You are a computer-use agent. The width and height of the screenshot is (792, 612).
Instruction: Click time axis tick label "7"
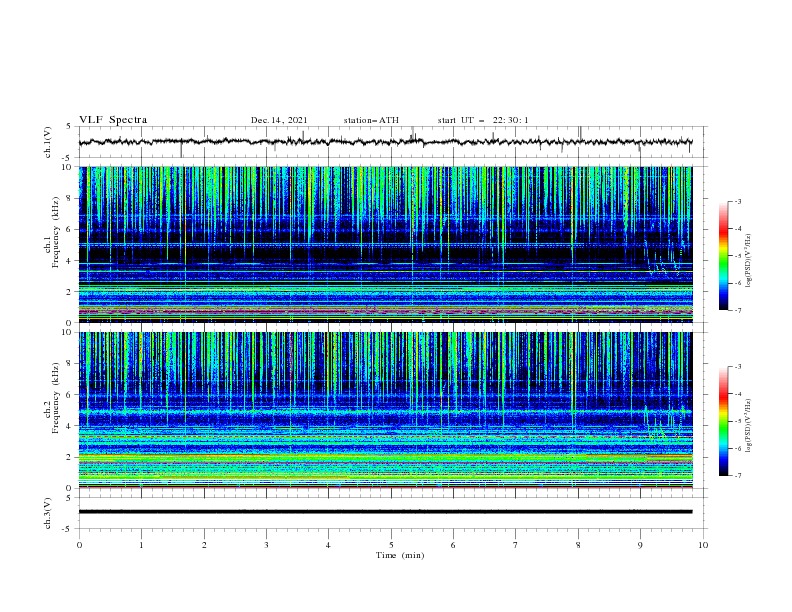[x=516, y=545]
